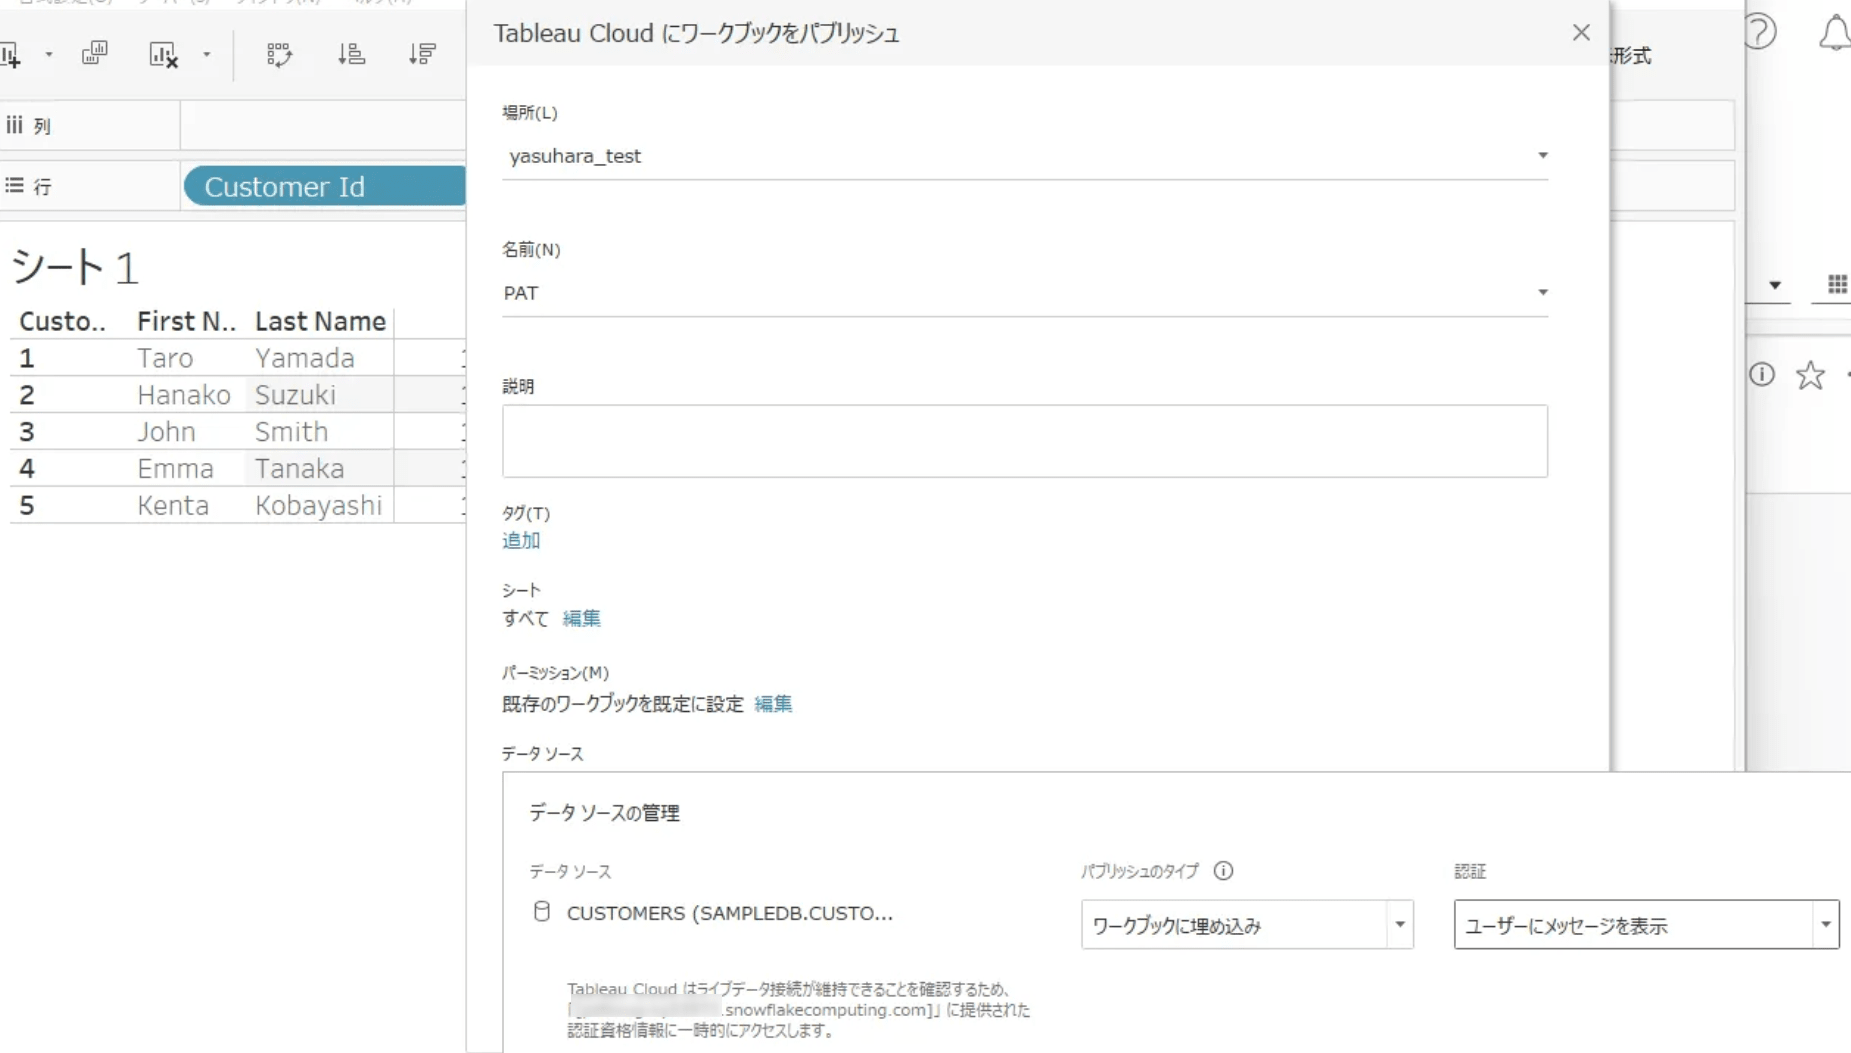The width and height of the screenshot is (1851, 1053).
Task: Click the シート 1 sheet title
Action: click(x=74, y=267)
